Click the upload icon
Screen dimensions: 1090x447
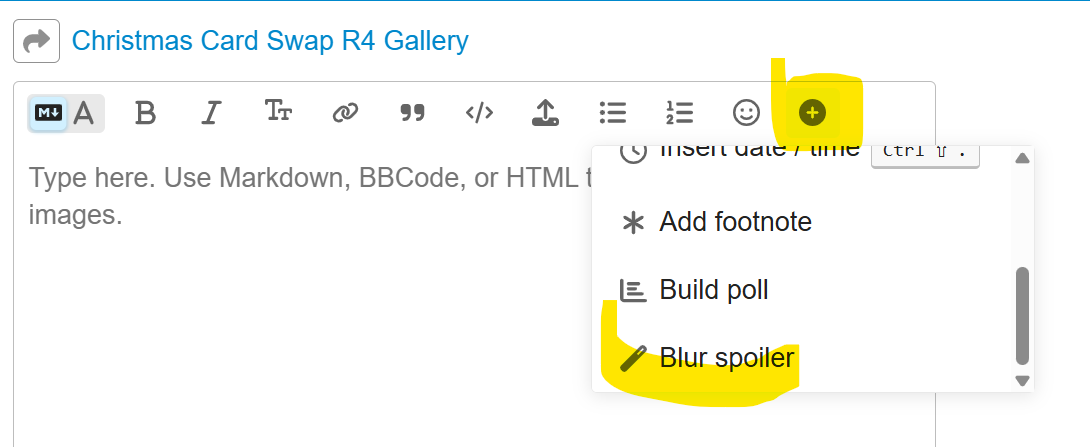pyautogui.click(x=545, y=113)
